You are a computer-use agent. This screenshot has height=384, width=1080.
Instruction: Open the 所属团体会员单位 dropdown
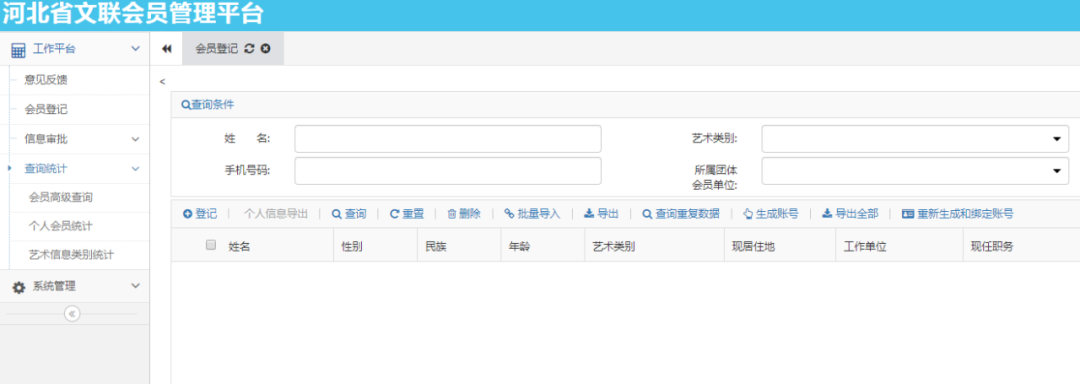(915, 171)
